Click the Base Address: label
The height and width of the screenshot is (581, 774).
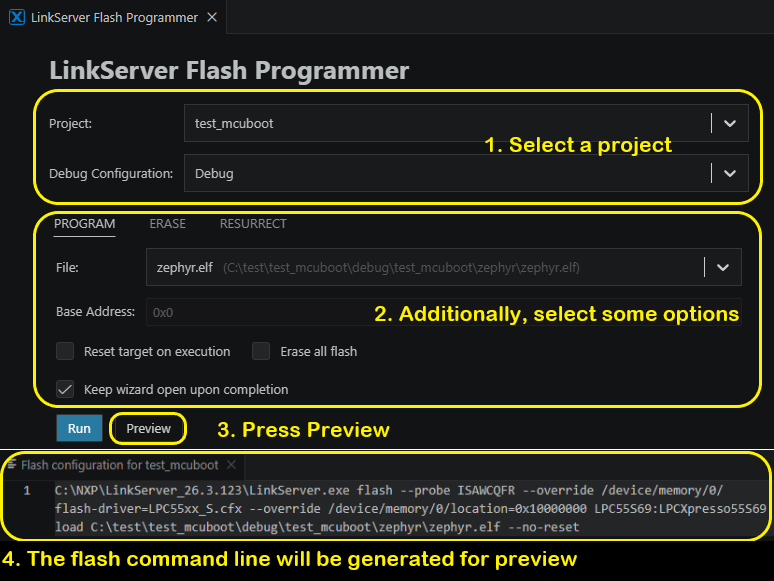coord(95,312)
